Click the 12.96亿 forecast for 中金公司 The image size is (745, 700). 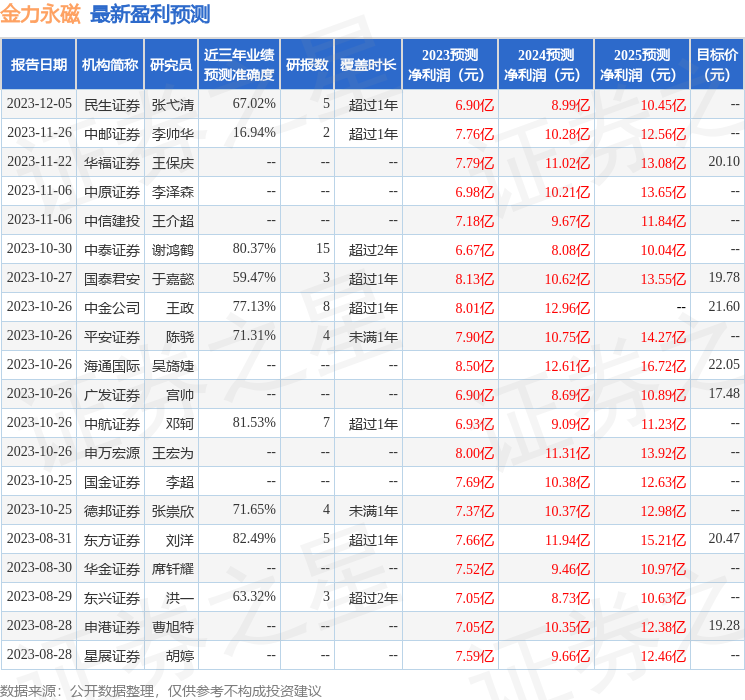point(567,308)
